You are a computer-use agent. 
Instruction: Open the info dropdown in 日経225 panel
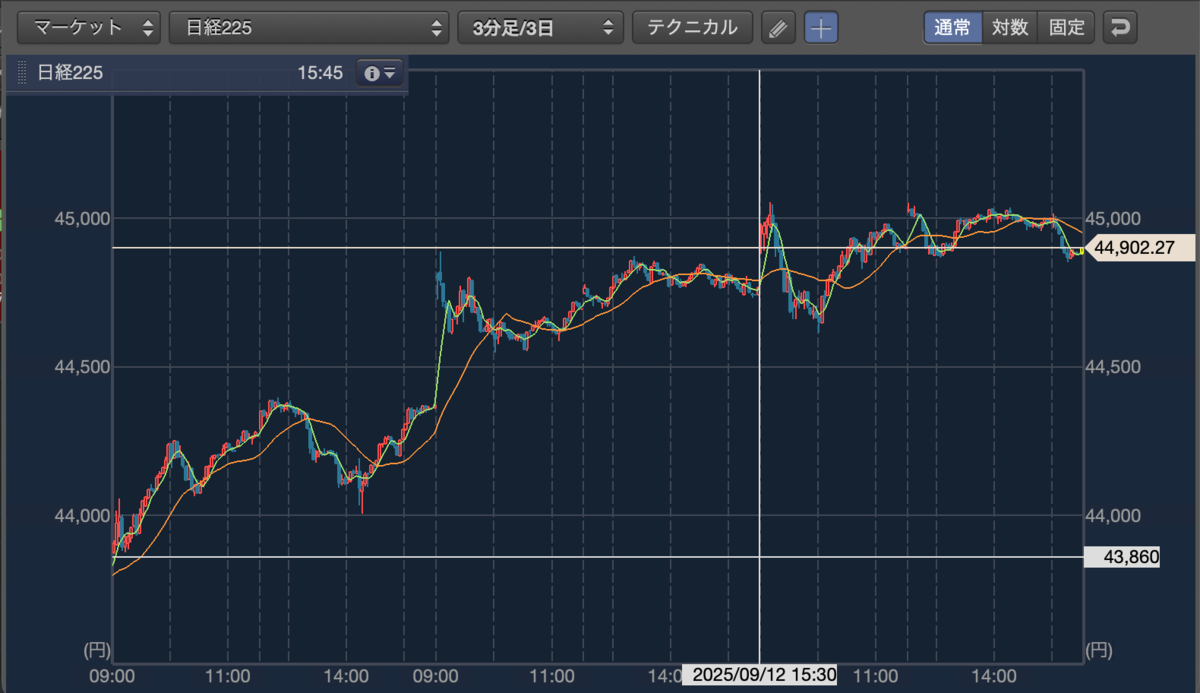[x=381, y=73]
